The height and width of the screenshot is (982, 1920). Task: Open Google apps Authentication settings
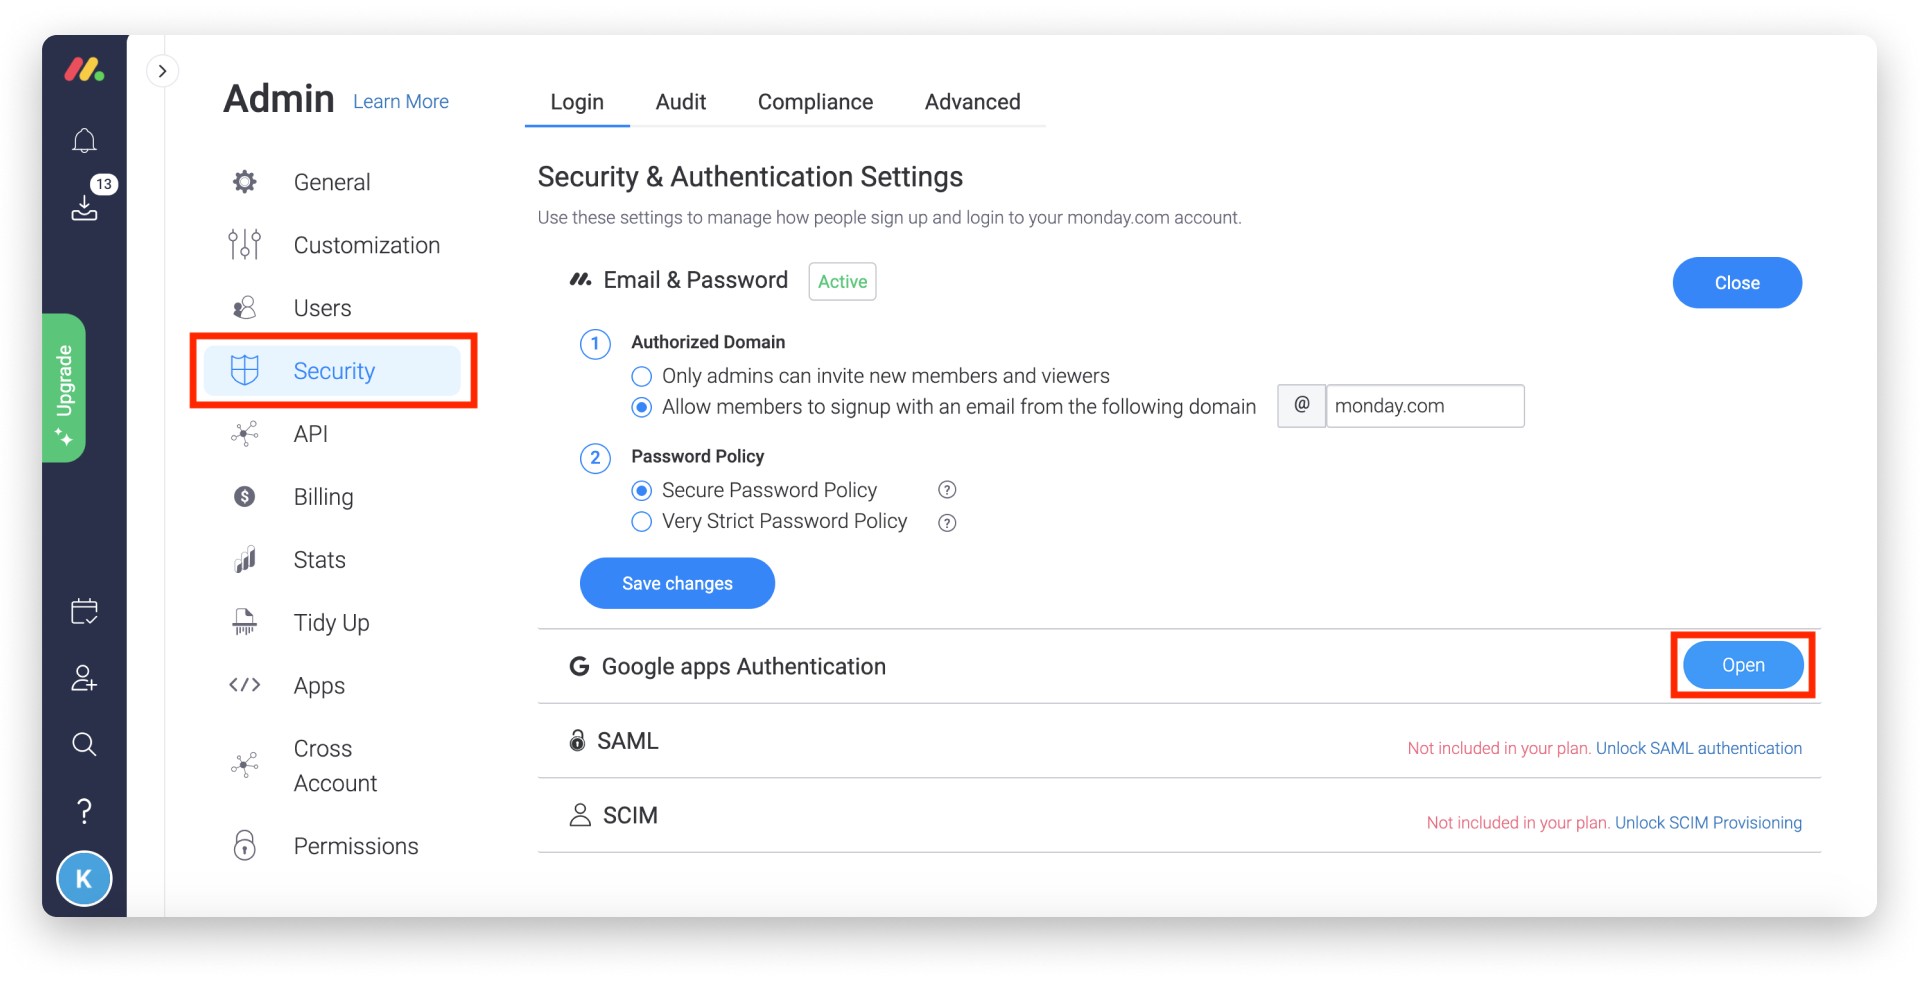(1743, 665)
